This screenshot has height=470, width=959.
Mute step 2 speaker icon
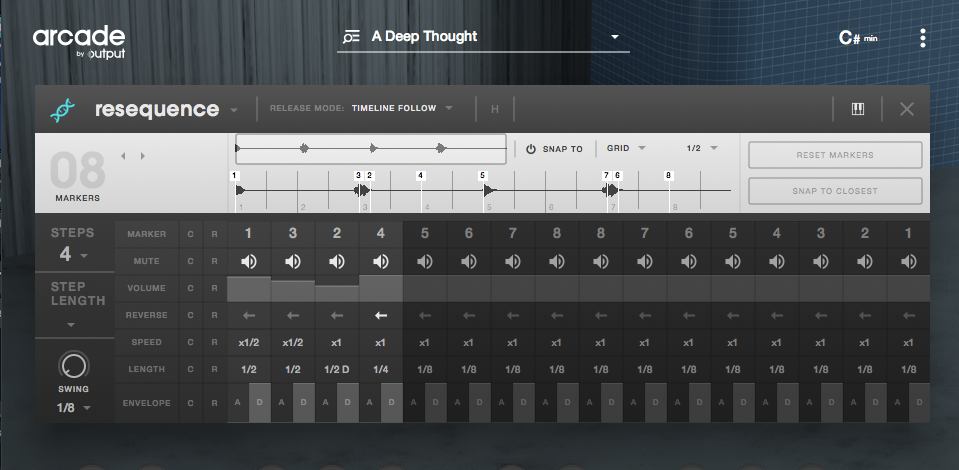click(292, 261)
